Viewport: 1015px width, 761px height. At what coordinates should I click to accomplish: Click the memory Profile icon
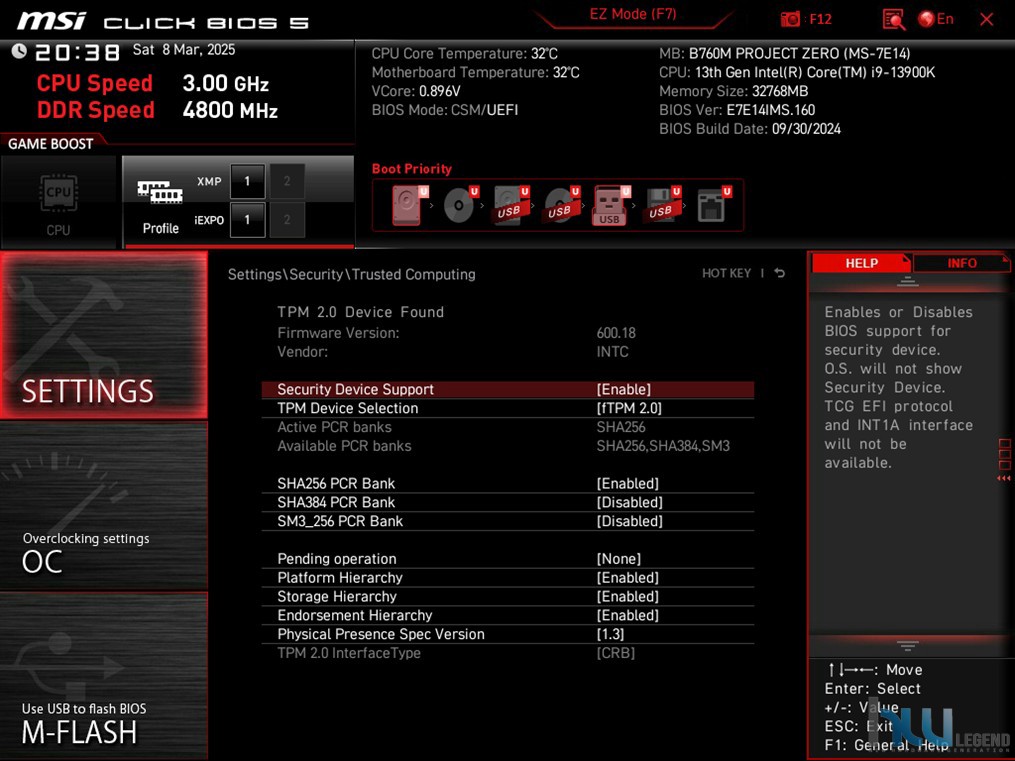[x=160, y=192]
